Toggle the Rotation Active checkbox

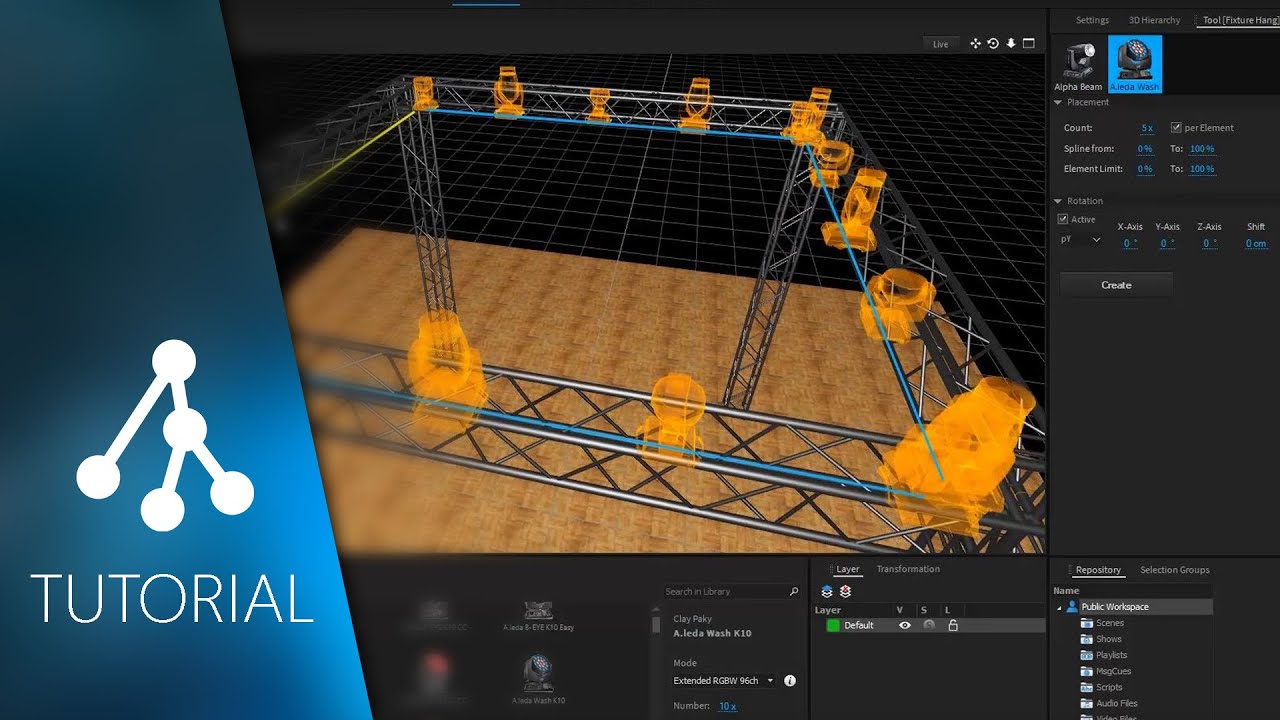(1064, 219)
